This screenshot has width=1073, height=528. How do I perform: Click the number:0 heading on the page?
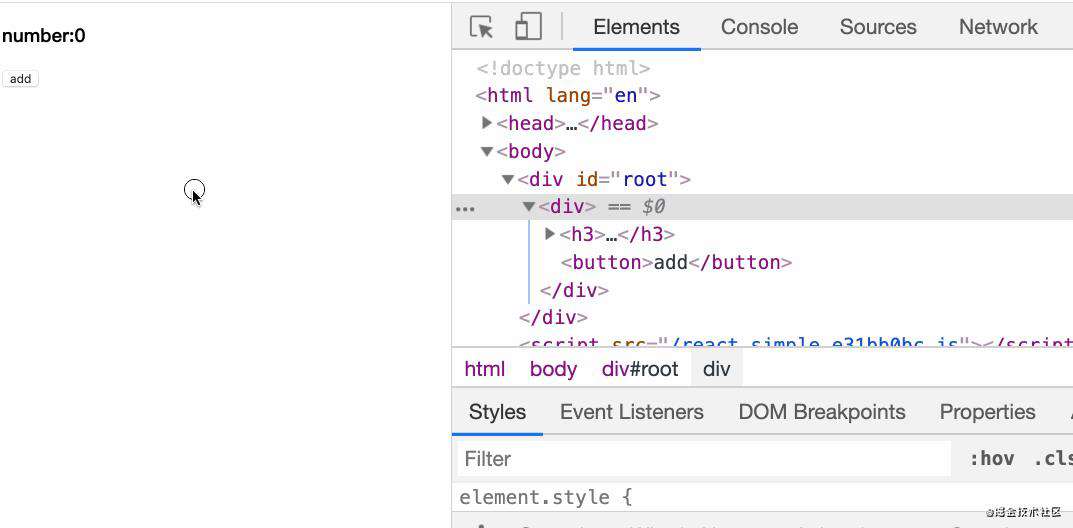[44, 36]
